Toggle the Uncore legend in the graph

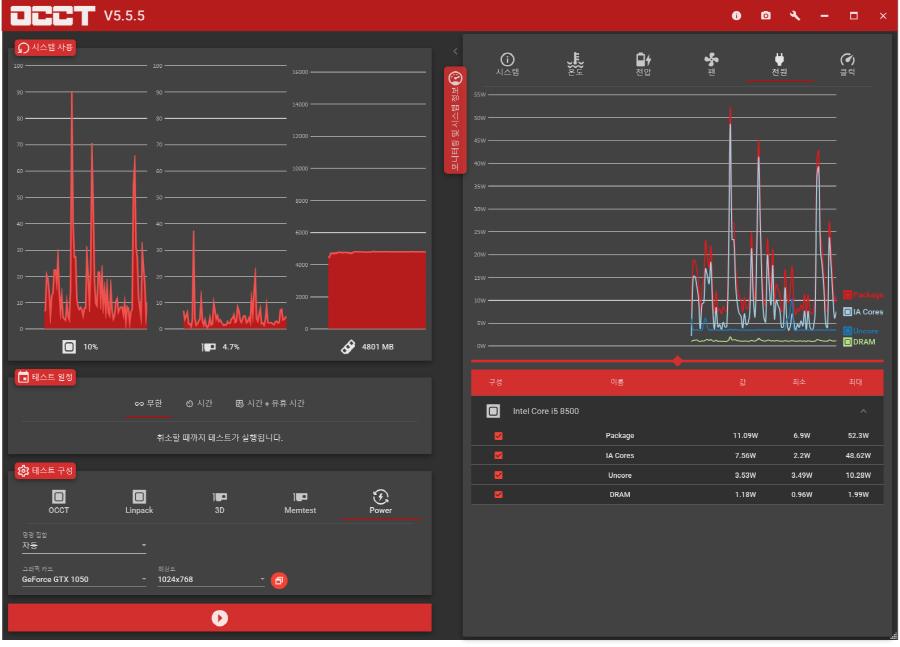click(x=861, y=331)
